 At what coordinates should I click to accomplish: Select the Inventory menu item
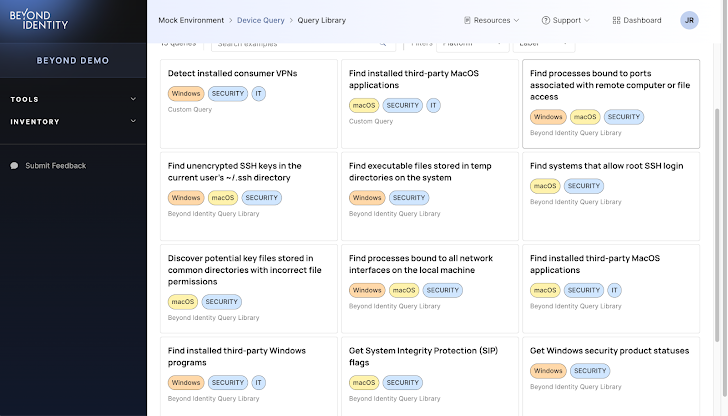coord(73,122)
